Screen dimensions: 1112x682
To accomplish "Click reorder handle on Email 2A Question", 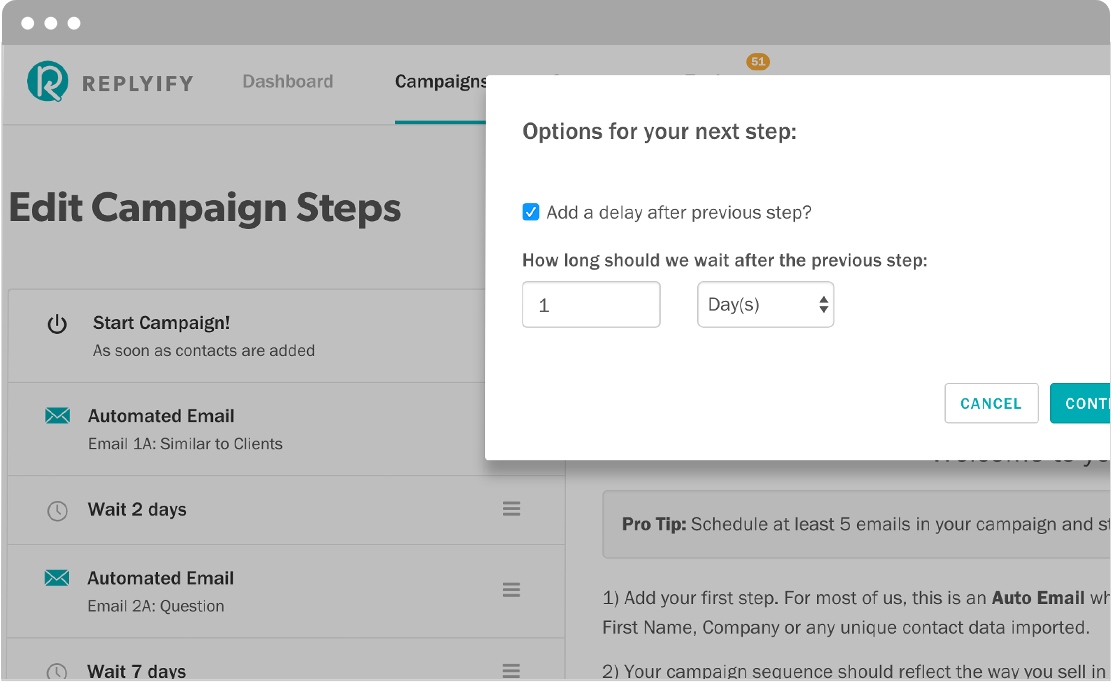I will point(511,590).
